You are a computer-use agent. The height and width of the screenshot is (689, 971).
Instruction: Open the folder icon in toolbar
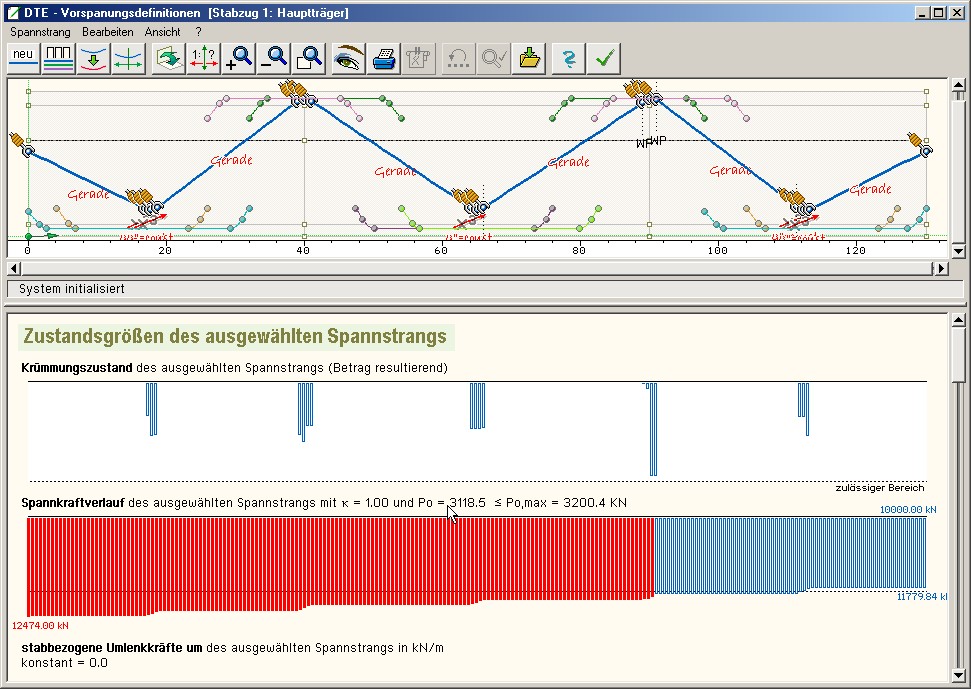click(529, 58)
